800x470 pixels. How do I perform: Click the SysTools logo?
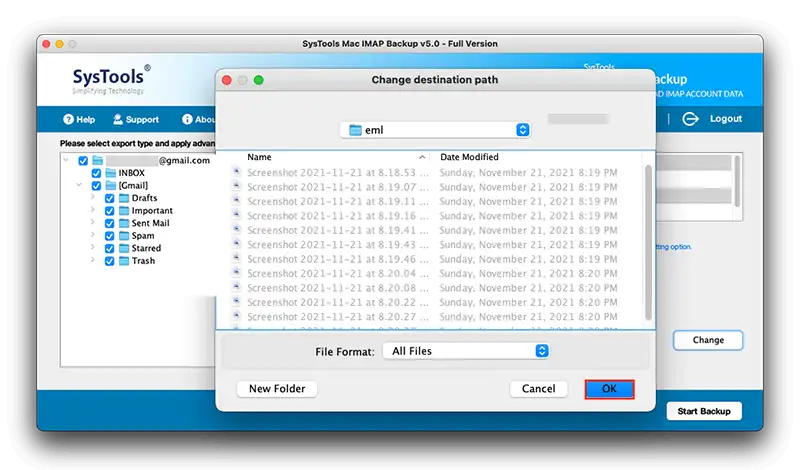111,80
